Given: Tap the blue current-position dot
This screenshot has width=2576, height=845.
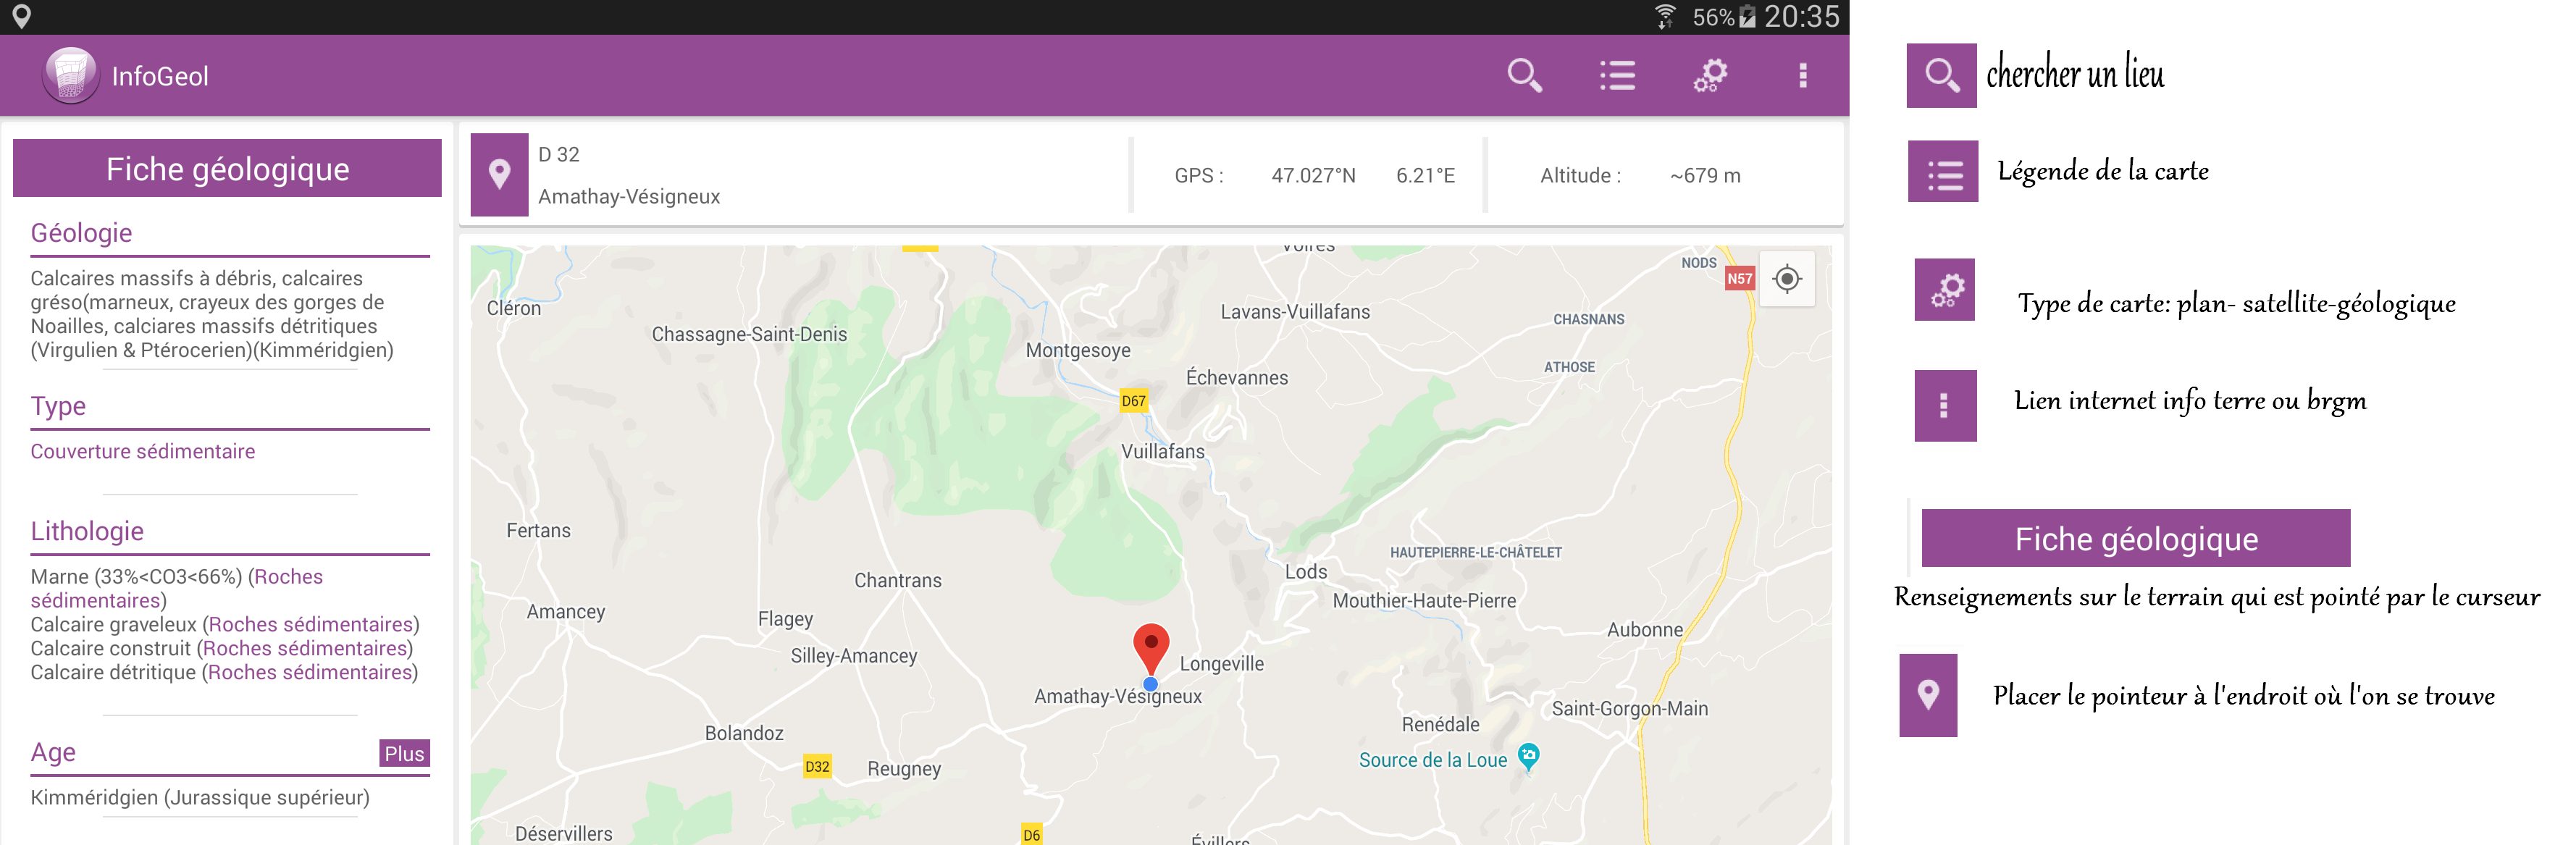Looking at the screenshot, I should click(1150, 684).
